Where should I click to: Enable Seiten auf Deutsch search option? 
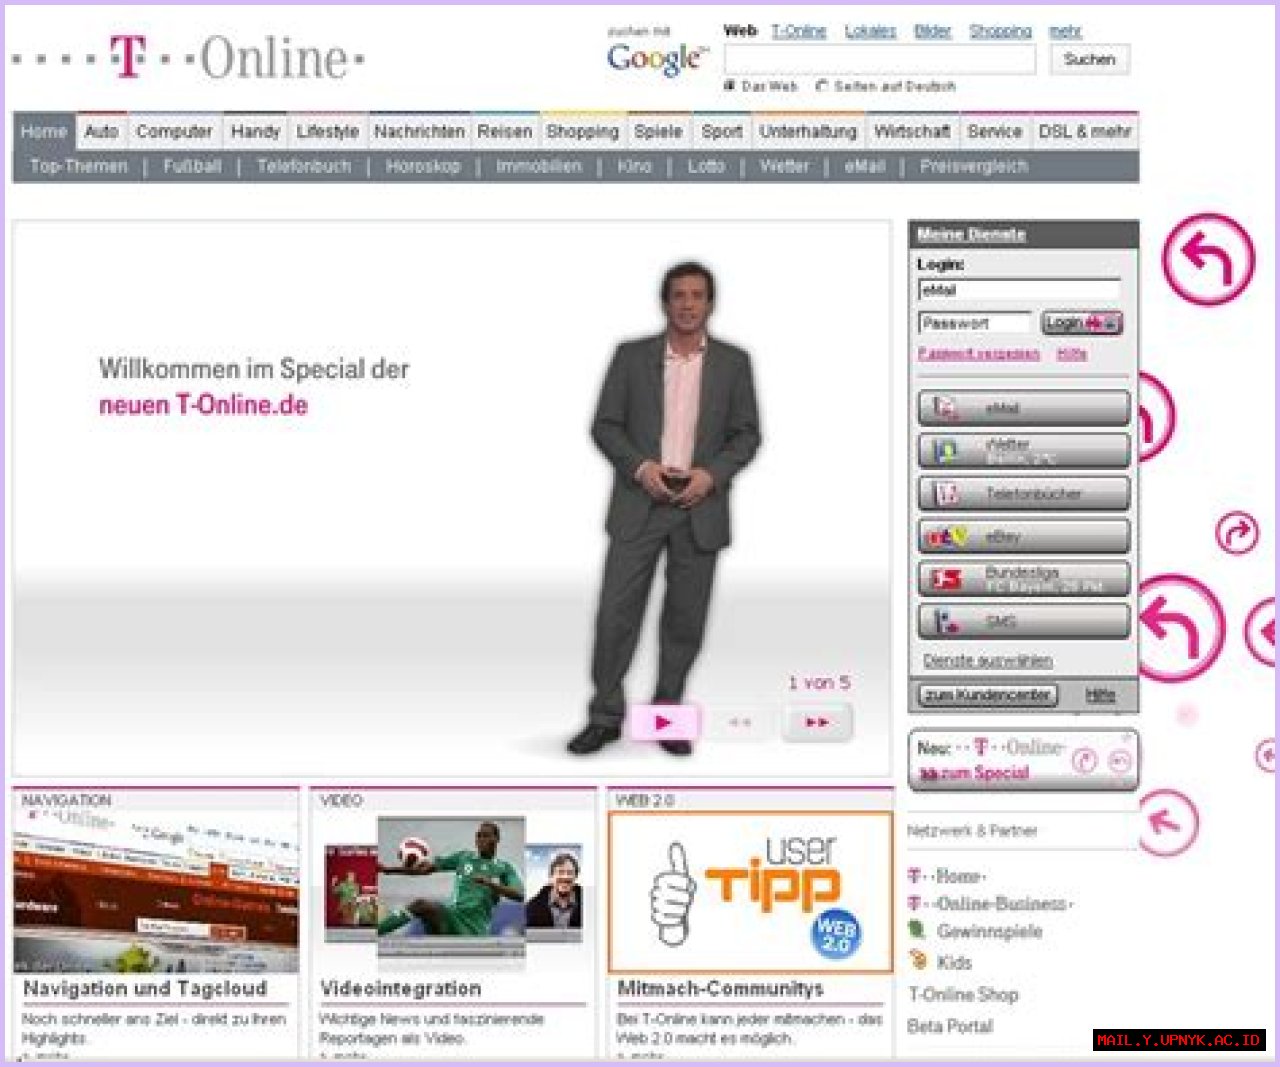click(x=821, y=86)
